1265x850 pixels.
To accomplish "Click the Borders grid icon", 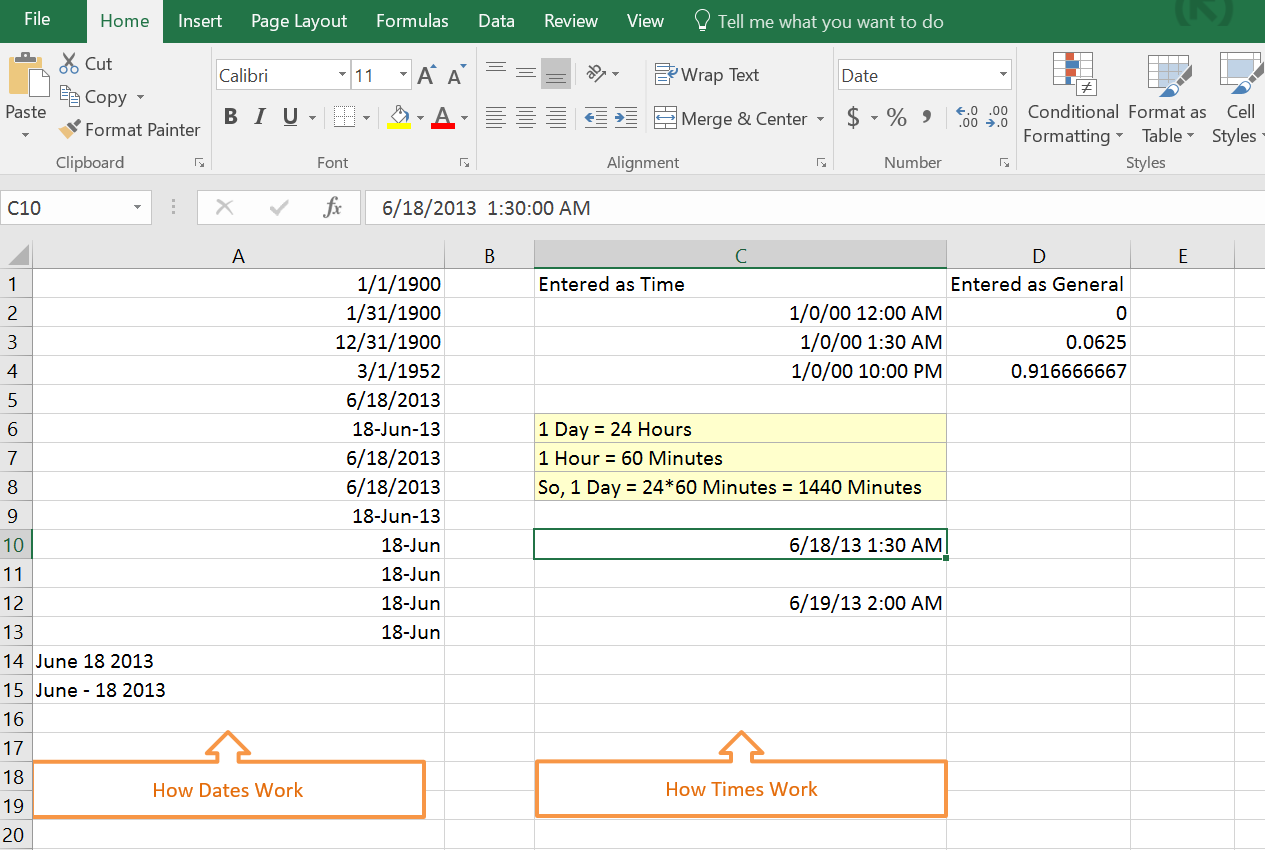I will 345,118.
